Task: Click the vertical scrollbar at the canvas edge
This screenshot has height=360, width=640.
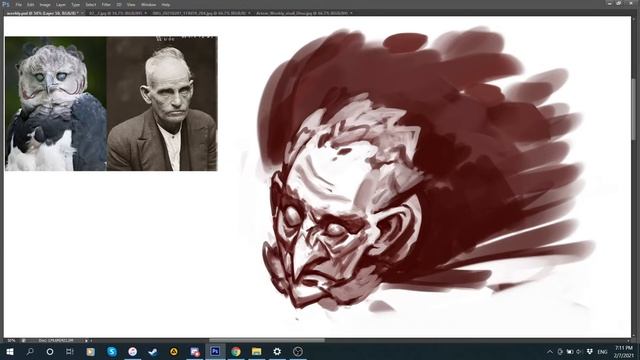Action: pyautogui.click(x=634, y=109)
